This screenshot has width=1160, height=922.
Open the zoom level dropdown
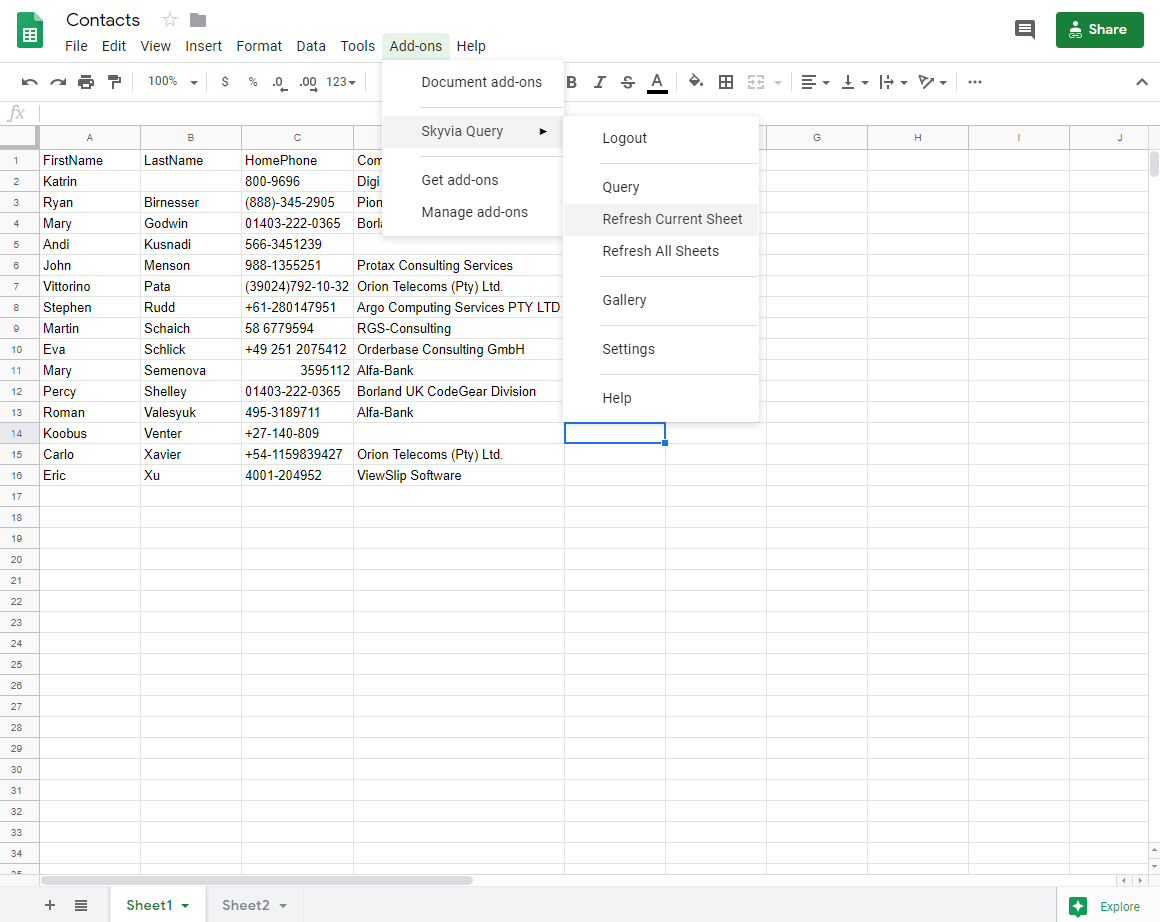[x=173, y=82]
